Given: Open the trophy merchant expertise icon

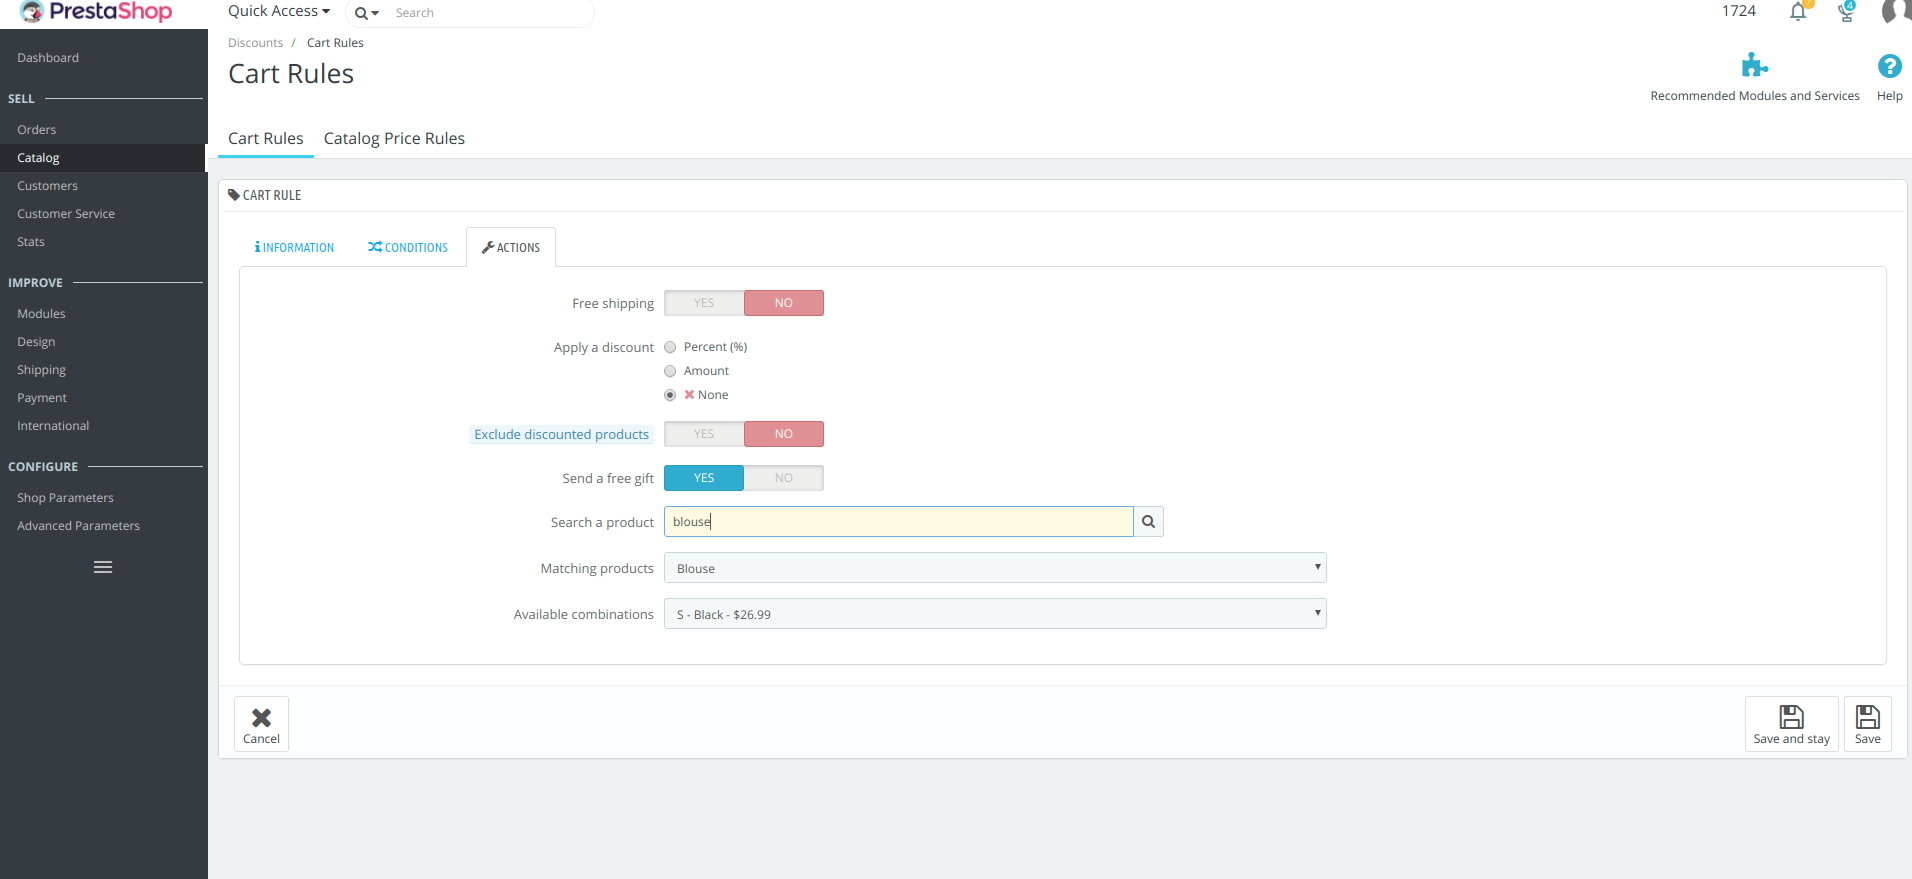Looking at the screenshot, I should tap(1846, 12).
